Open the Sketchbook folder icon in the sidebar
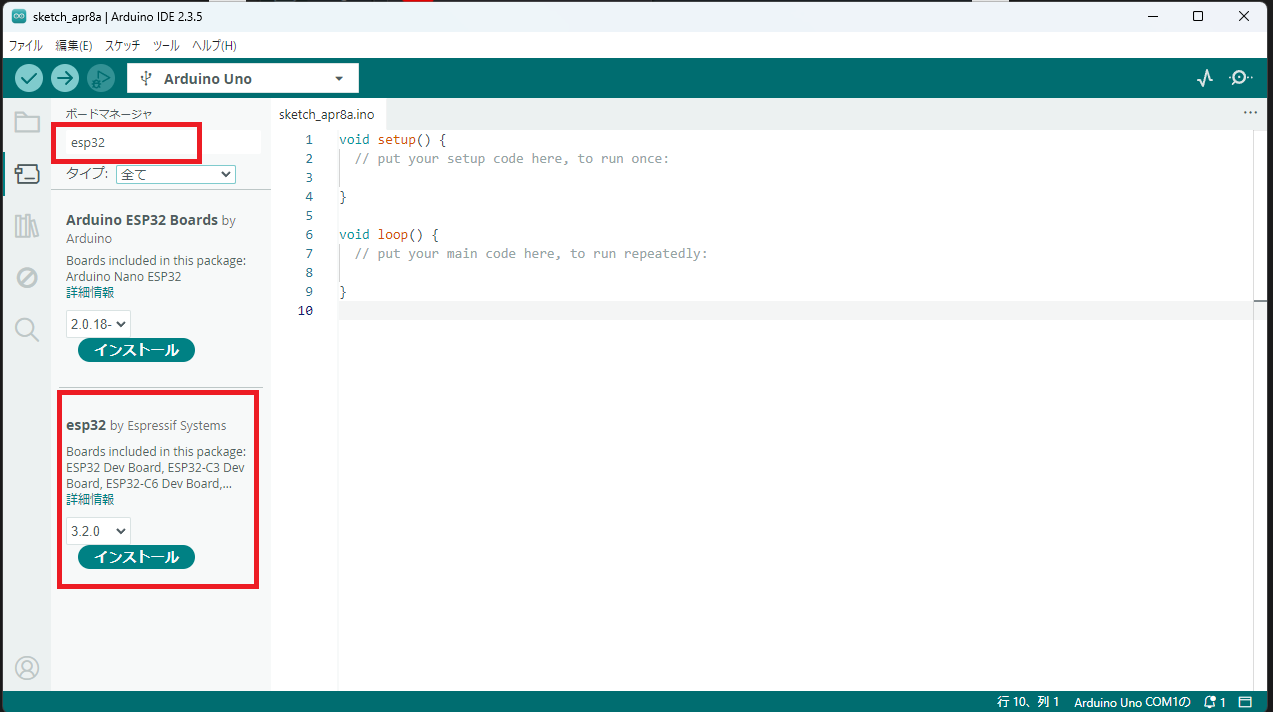1273x712 pixels. tap(26, 121)
